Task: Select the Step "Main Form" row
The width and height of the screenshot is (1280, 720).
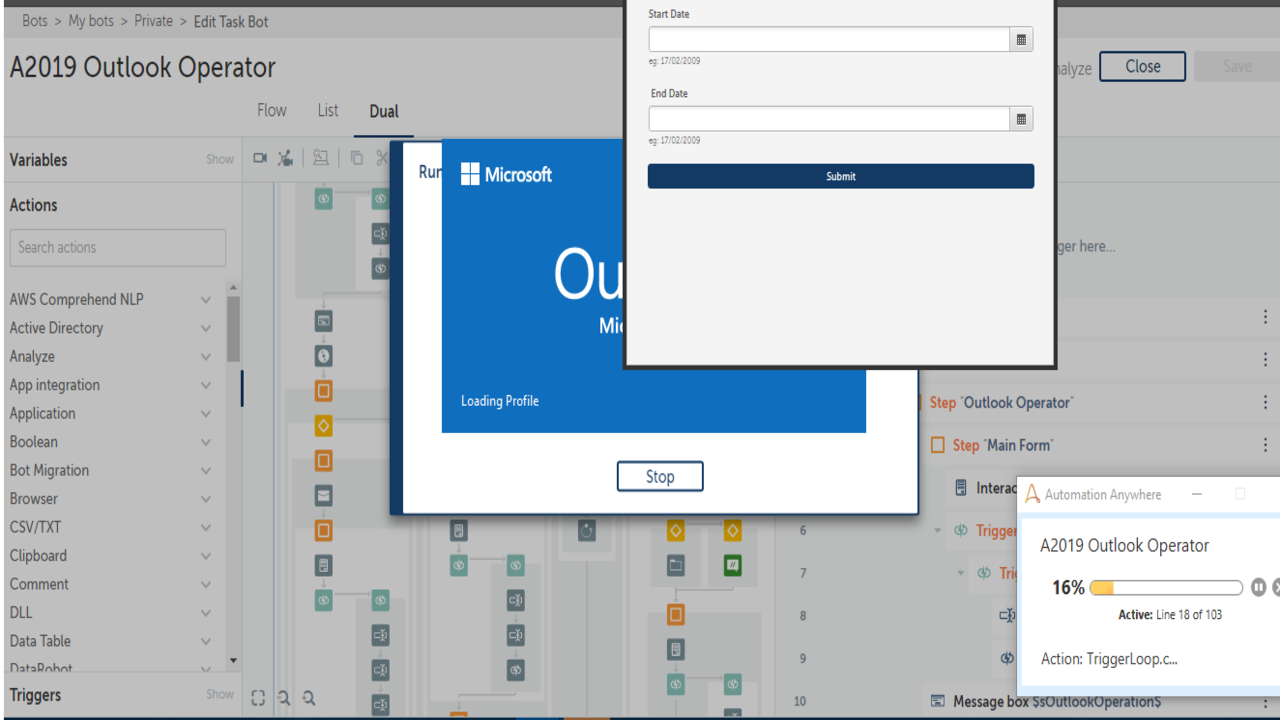Action: click(1098, 445)
